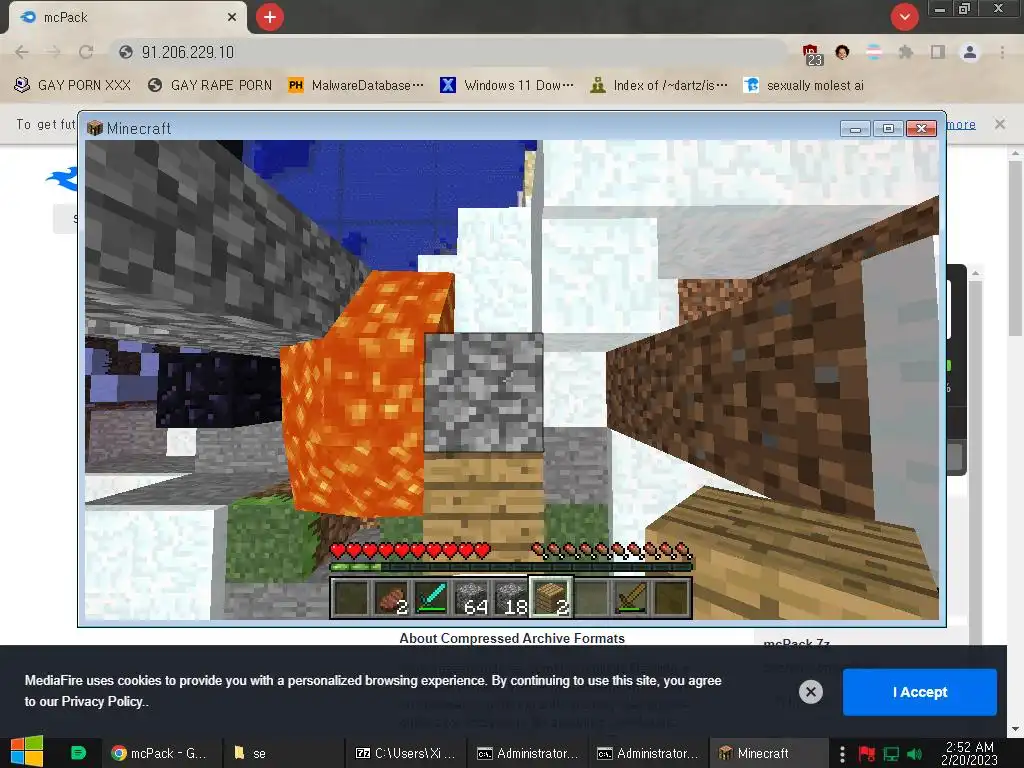
Task: Toggle the browser side panel
Action: click(938, 52)
